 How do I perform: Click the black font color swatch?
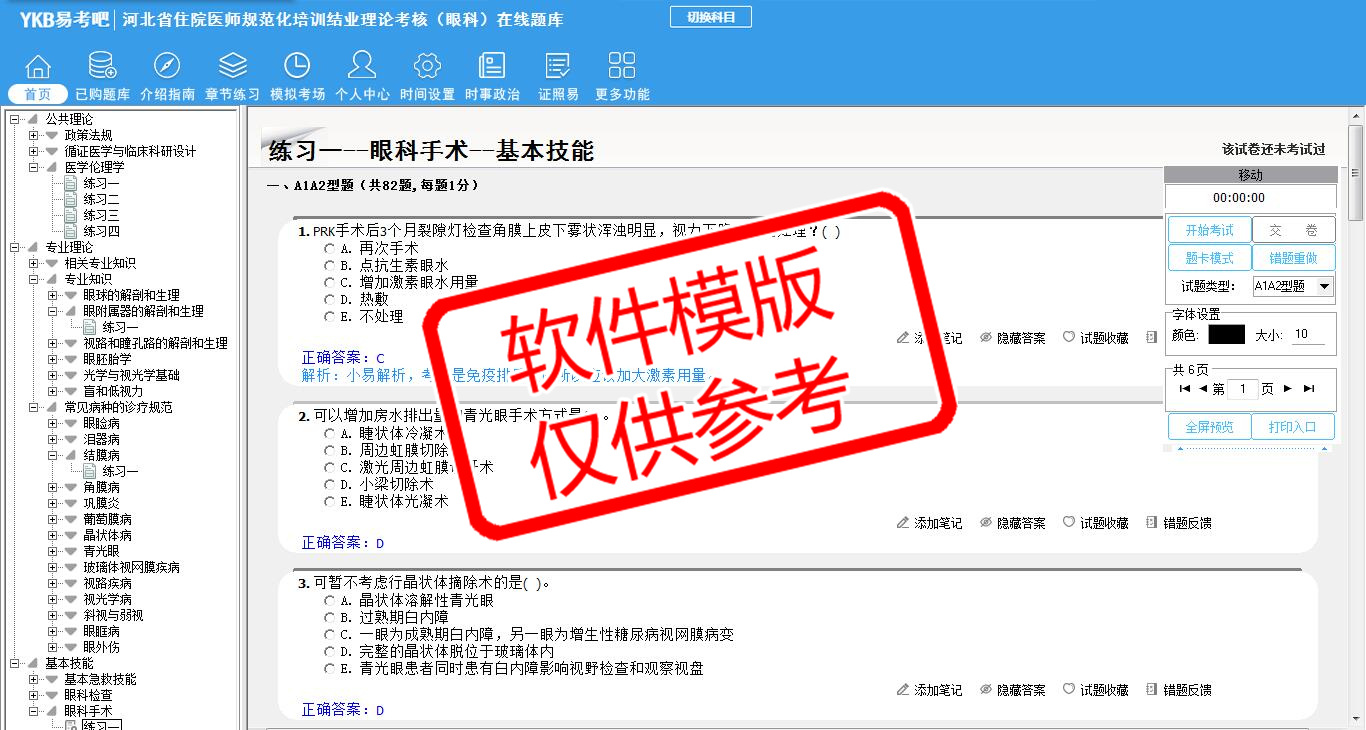pos(1226,335)
